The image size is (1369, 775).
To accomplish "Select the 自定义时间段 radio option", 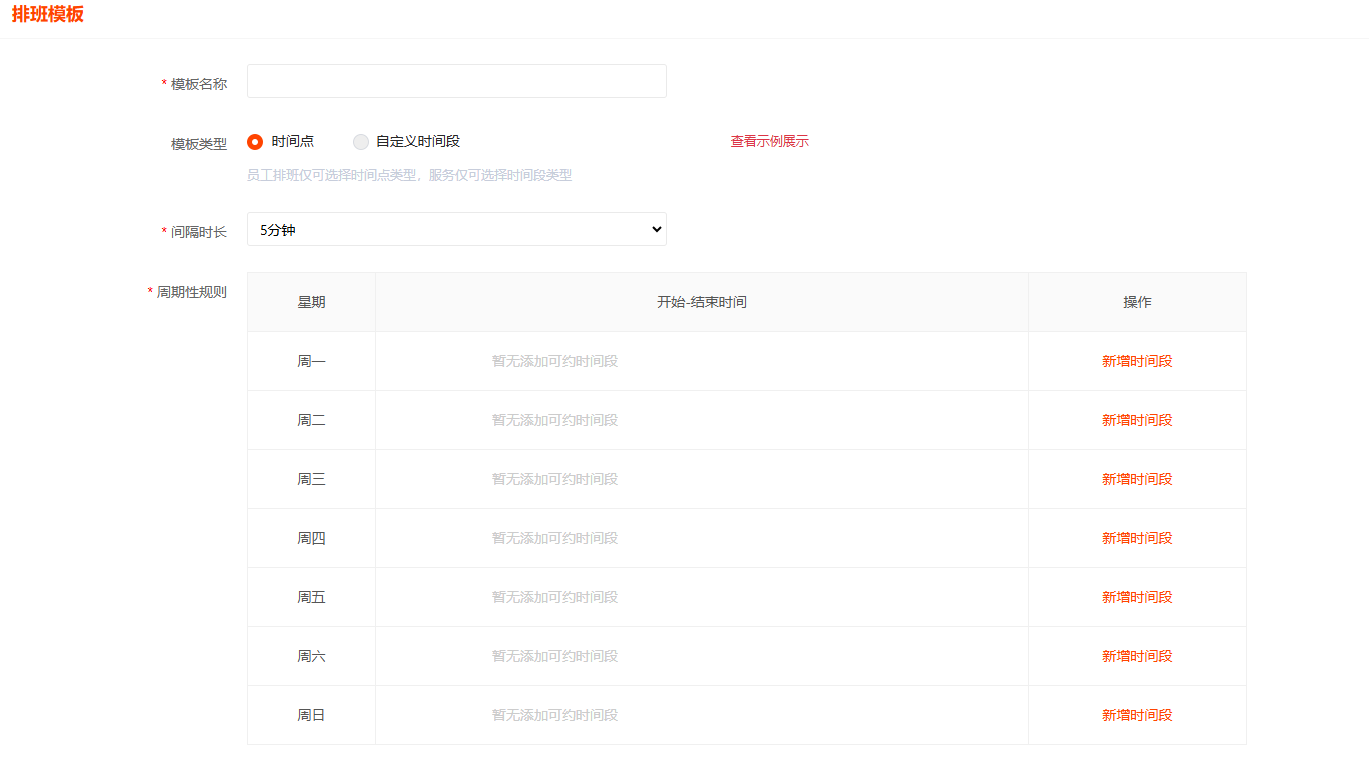I will point(361,142).
